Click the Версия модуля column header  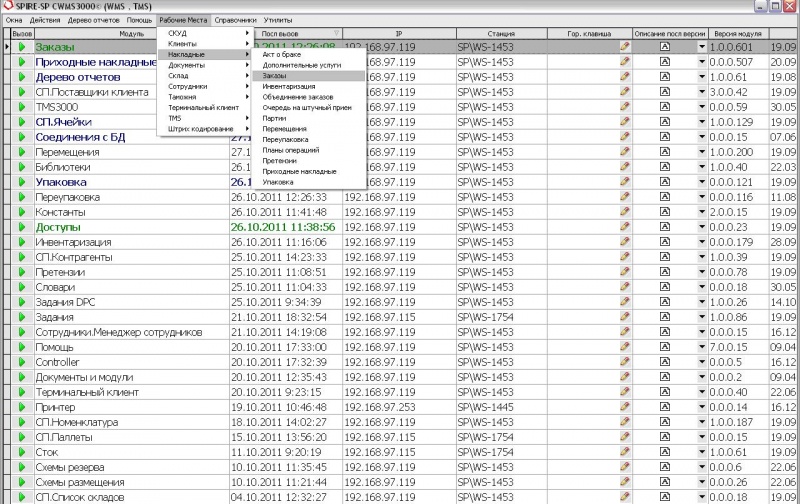(737, 33)
